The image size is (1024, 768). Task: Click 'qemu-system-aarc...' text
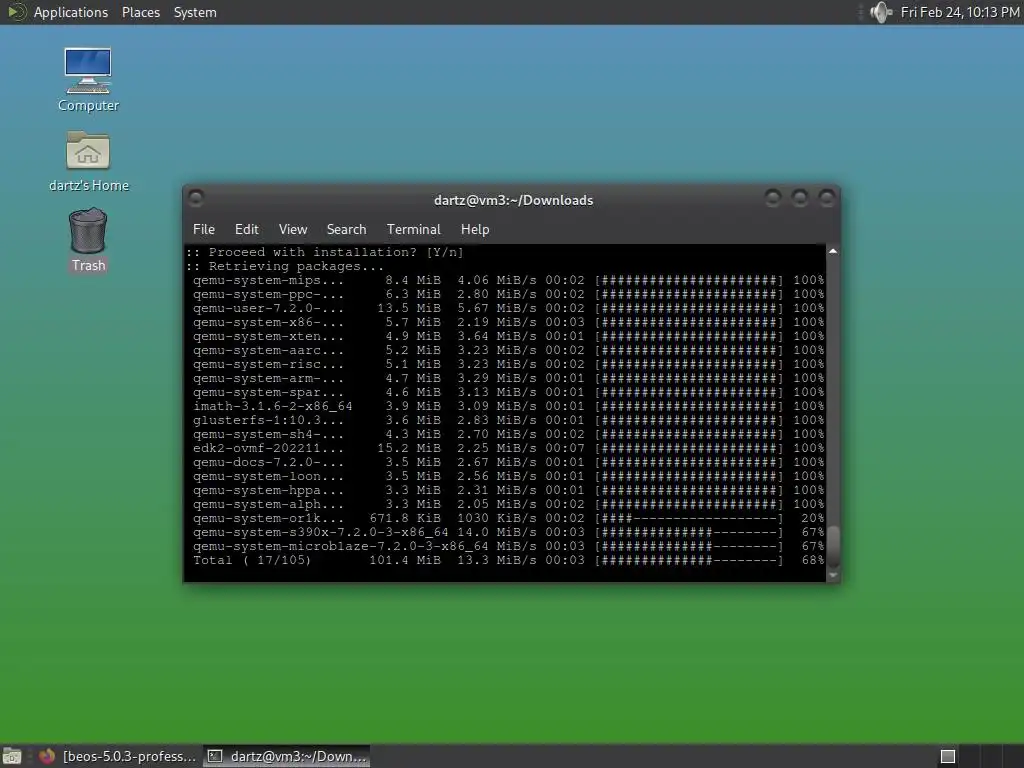[268, 351]
